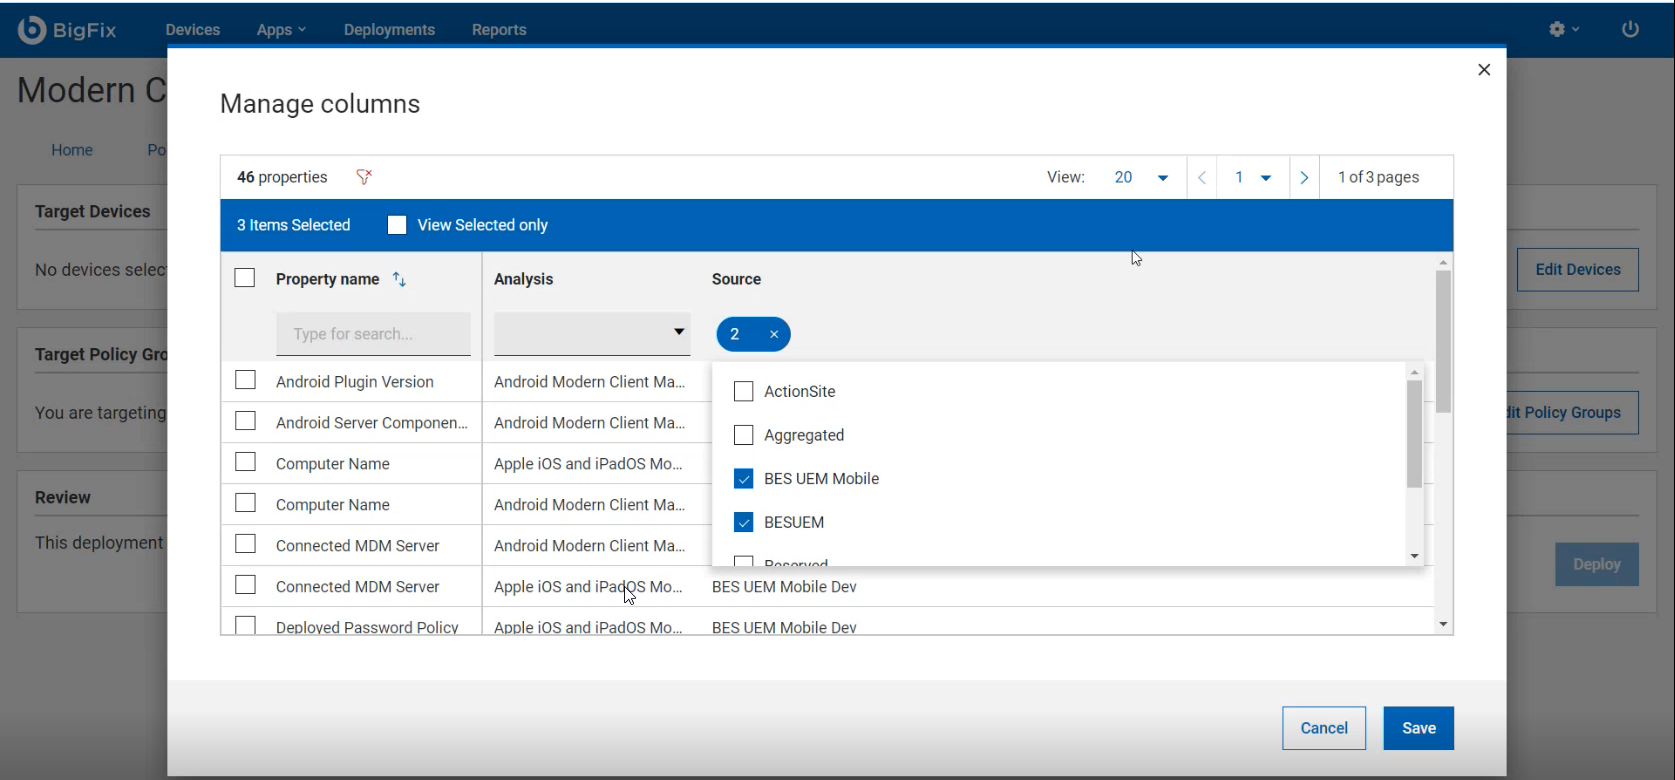
Task: Click the power logout icon
Action: tap(1630, 30)
